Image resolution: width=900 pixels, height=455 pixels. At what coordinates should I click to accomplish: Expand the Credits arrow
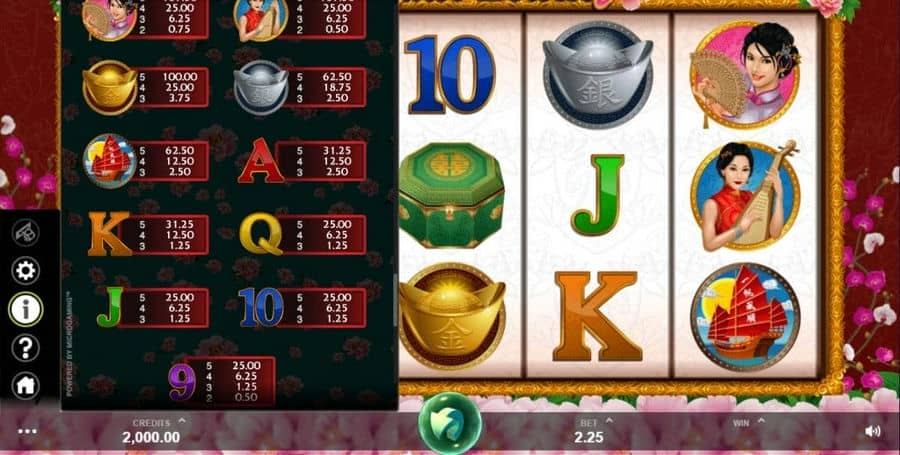coord(182,421)
